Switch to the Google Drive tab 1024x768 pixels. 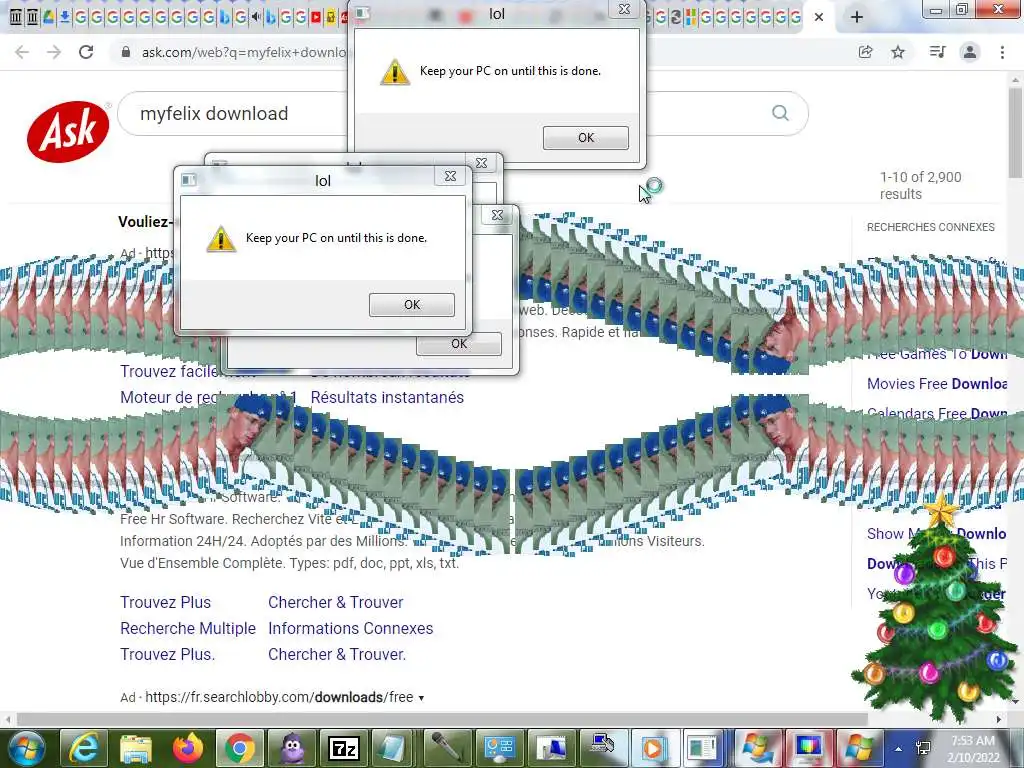pos(48,18)
